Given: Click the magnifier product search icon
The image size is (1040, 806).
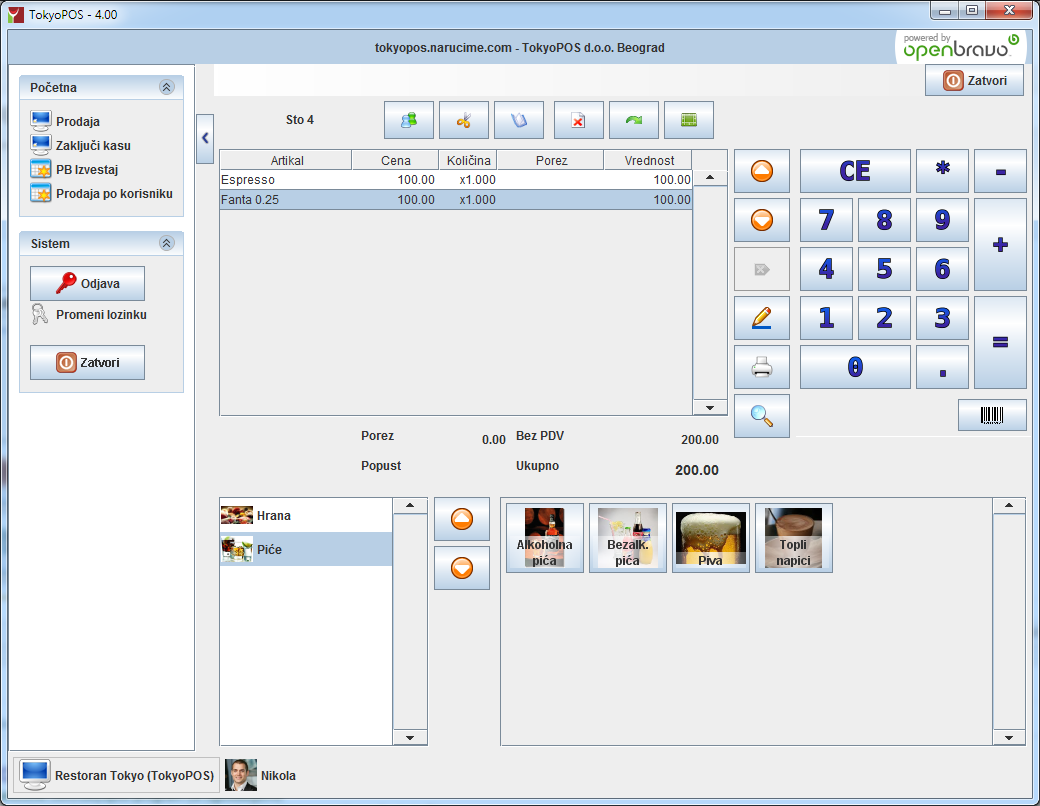Looking at the screenshot, I should 761,416.
